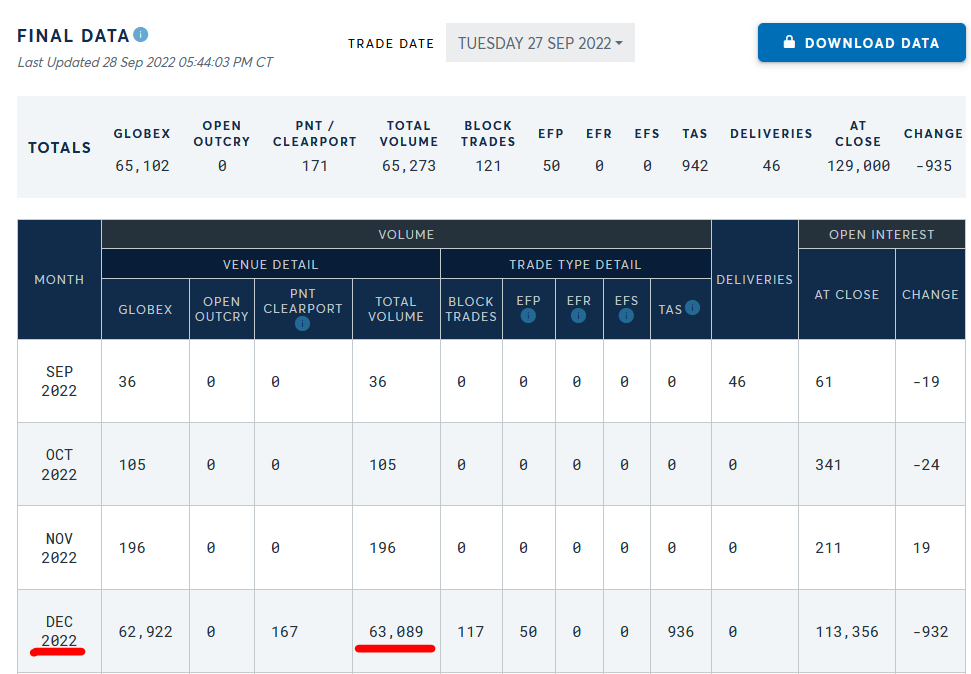Click the TAS info icon in table header
This screenshot has height=674, width=971.
click(692, 307)
